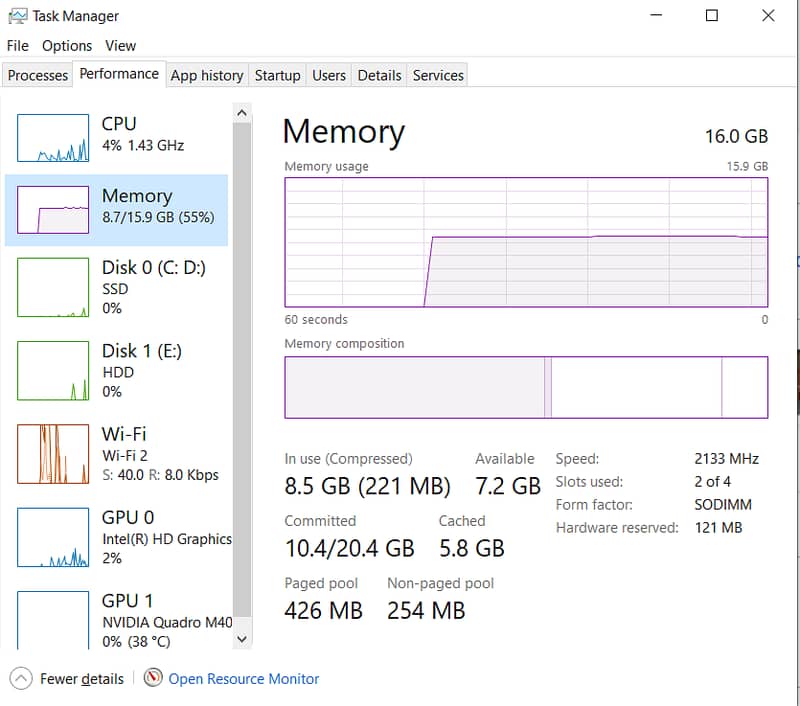
Task: Collapse view using Fewer details chevron
Action: pos(21,678)
